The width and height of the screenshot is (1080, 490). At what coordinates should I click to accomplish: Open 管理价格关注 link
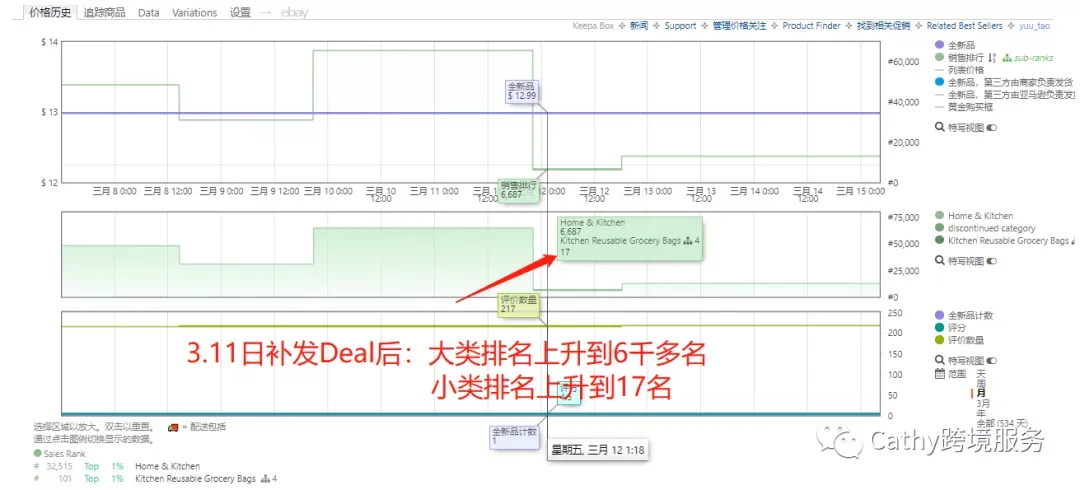point(738,25)
